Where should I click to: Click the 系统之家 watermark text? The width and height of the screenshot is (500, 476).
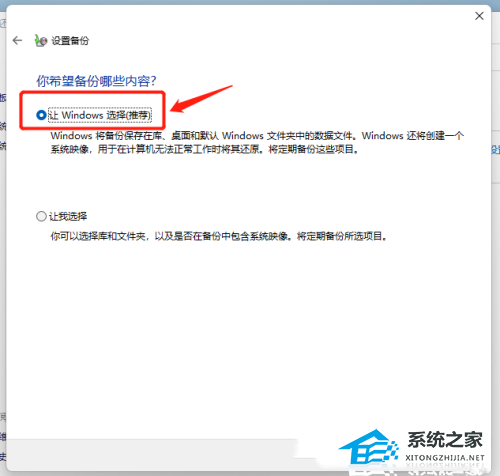coord(445,440)
